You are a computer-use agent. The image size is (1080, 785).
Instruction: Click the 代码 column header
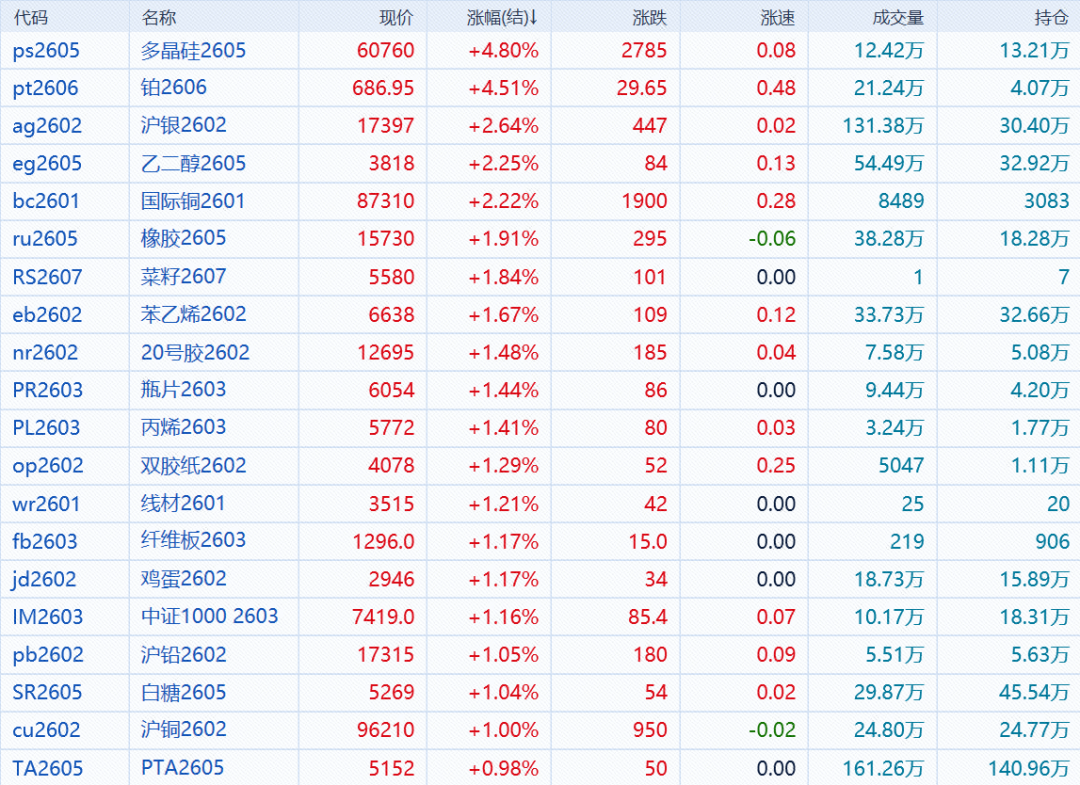click(x=30, y=17)
